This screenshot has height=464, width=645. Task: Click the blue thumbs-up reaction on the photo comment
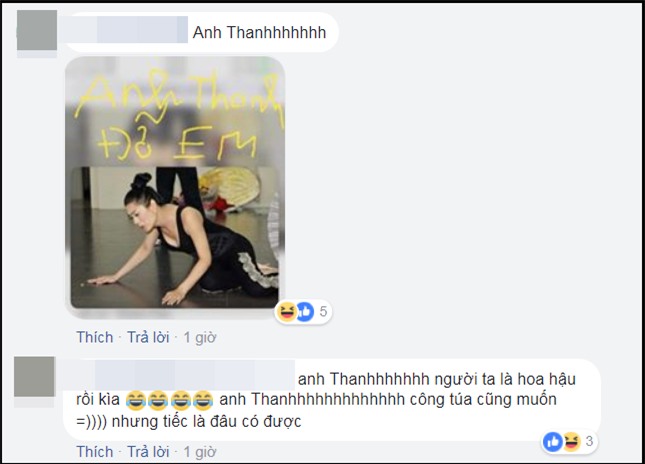(x=305, y=311)
